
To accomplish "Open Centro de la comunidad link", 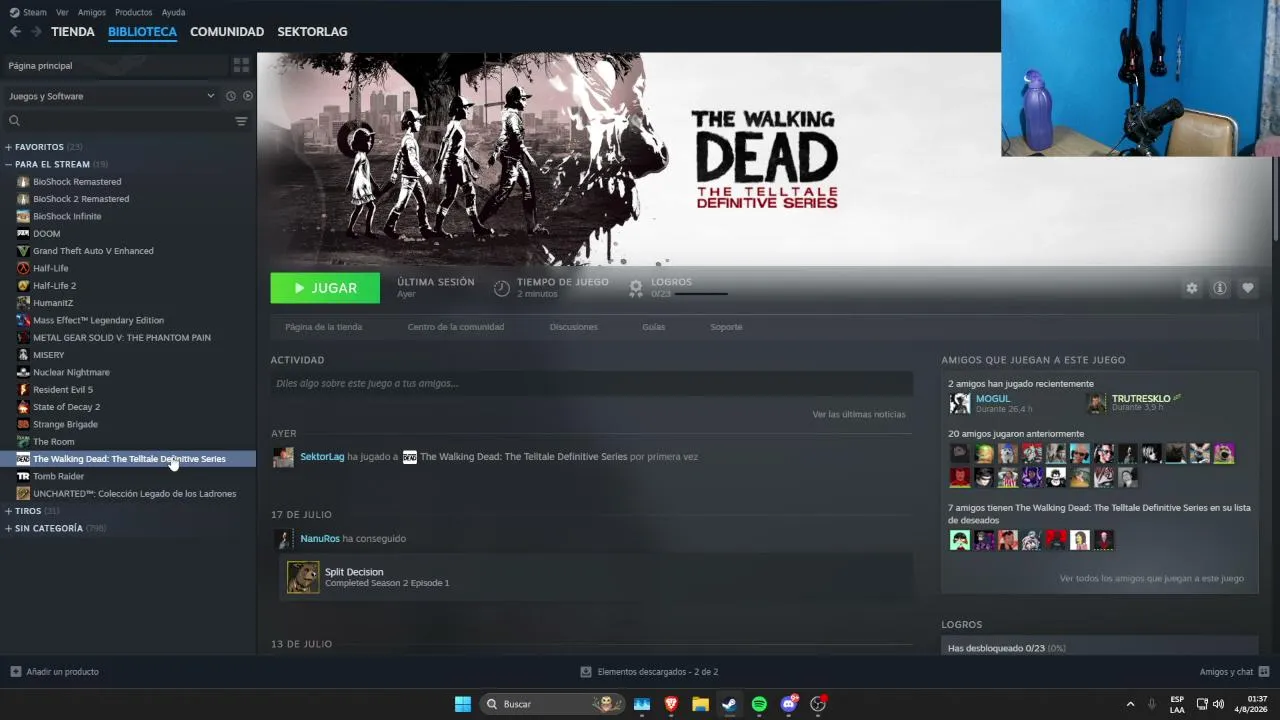I will (x=456, y=327).
